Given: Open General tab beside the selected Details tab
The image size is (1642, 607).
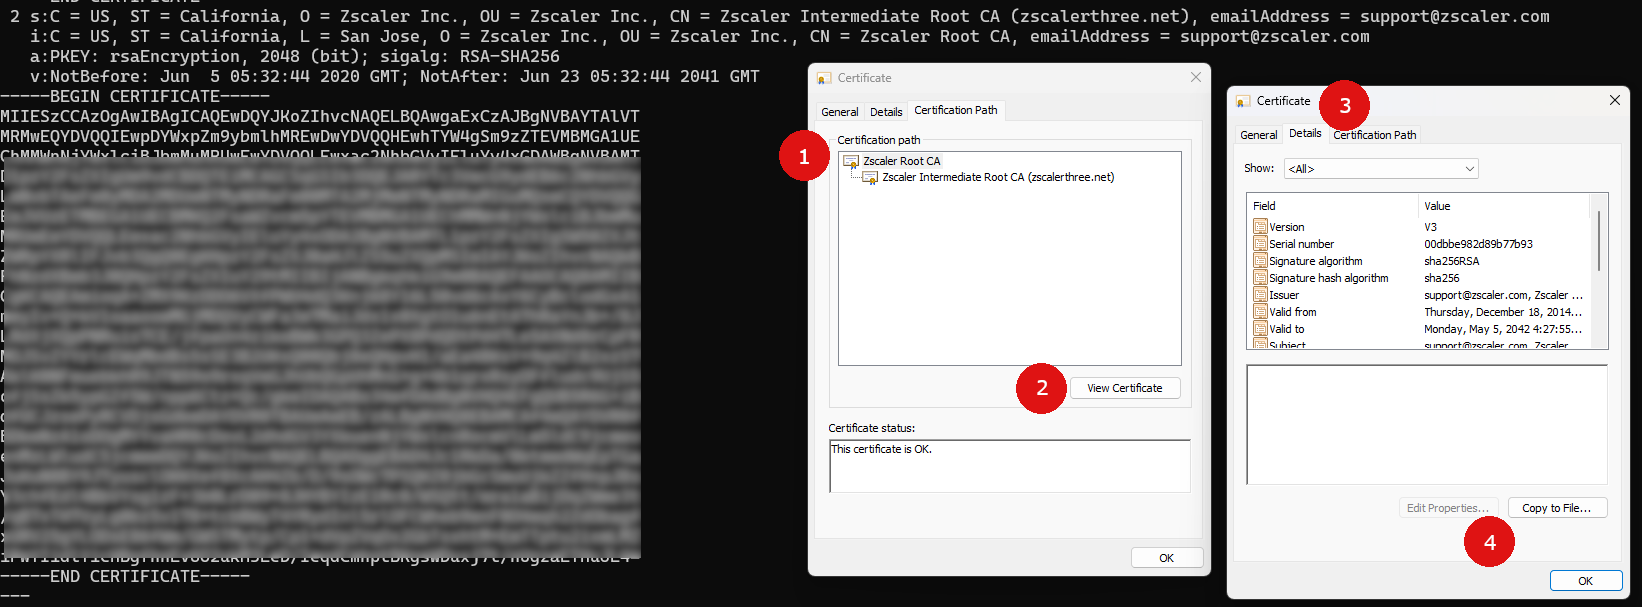Looking at the screenshot, I should pos(1258,135).
